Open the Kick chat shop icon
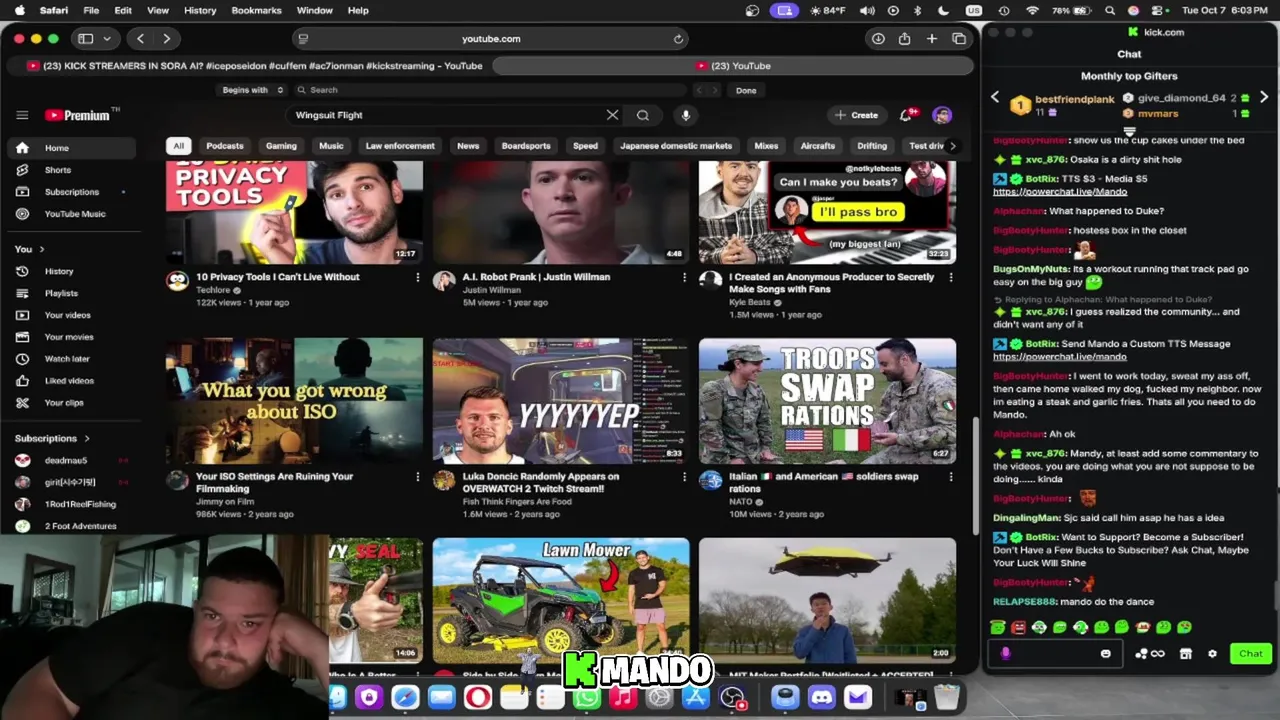This screenshot has width=1280, height=720. tap(1185, 654)
